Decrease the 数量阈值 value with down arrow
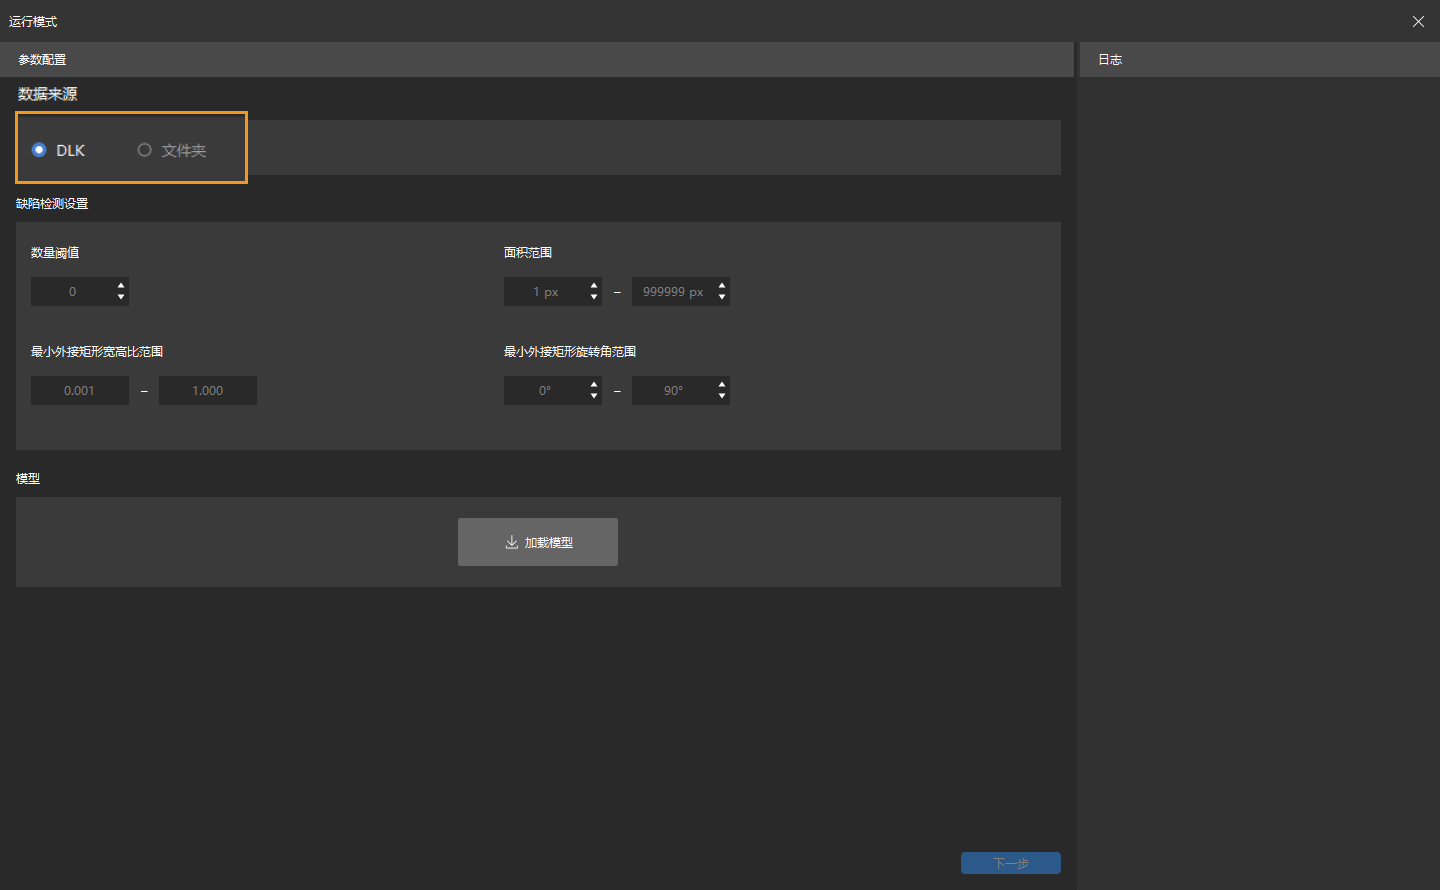This screenshot has width=1440, height=890. [x=121, y=297]
